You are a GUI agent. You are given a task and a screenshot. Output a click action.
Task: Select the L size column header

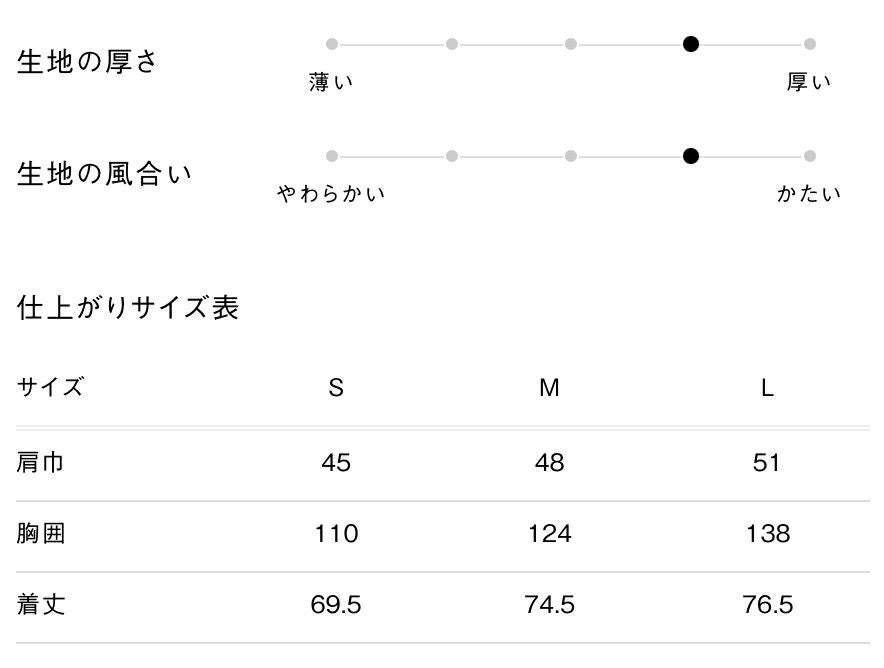coord(767,388)
